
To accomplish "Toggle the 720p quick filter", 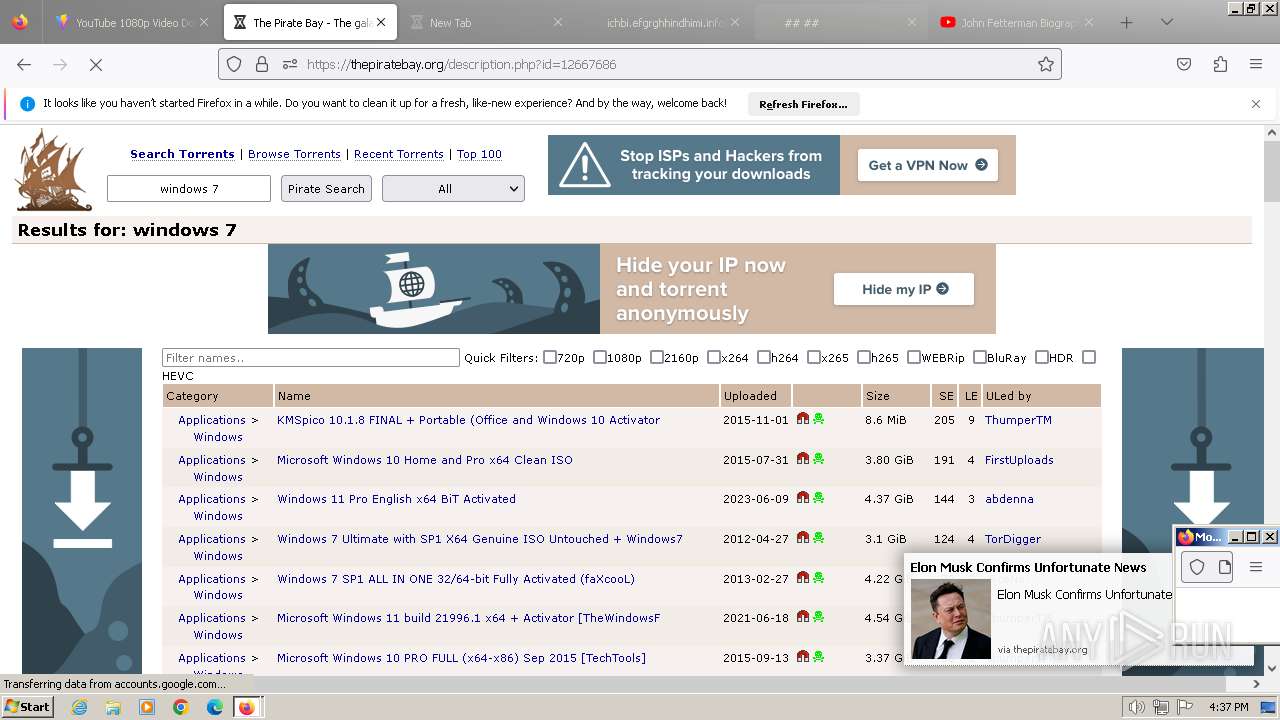I will [550, 357].
